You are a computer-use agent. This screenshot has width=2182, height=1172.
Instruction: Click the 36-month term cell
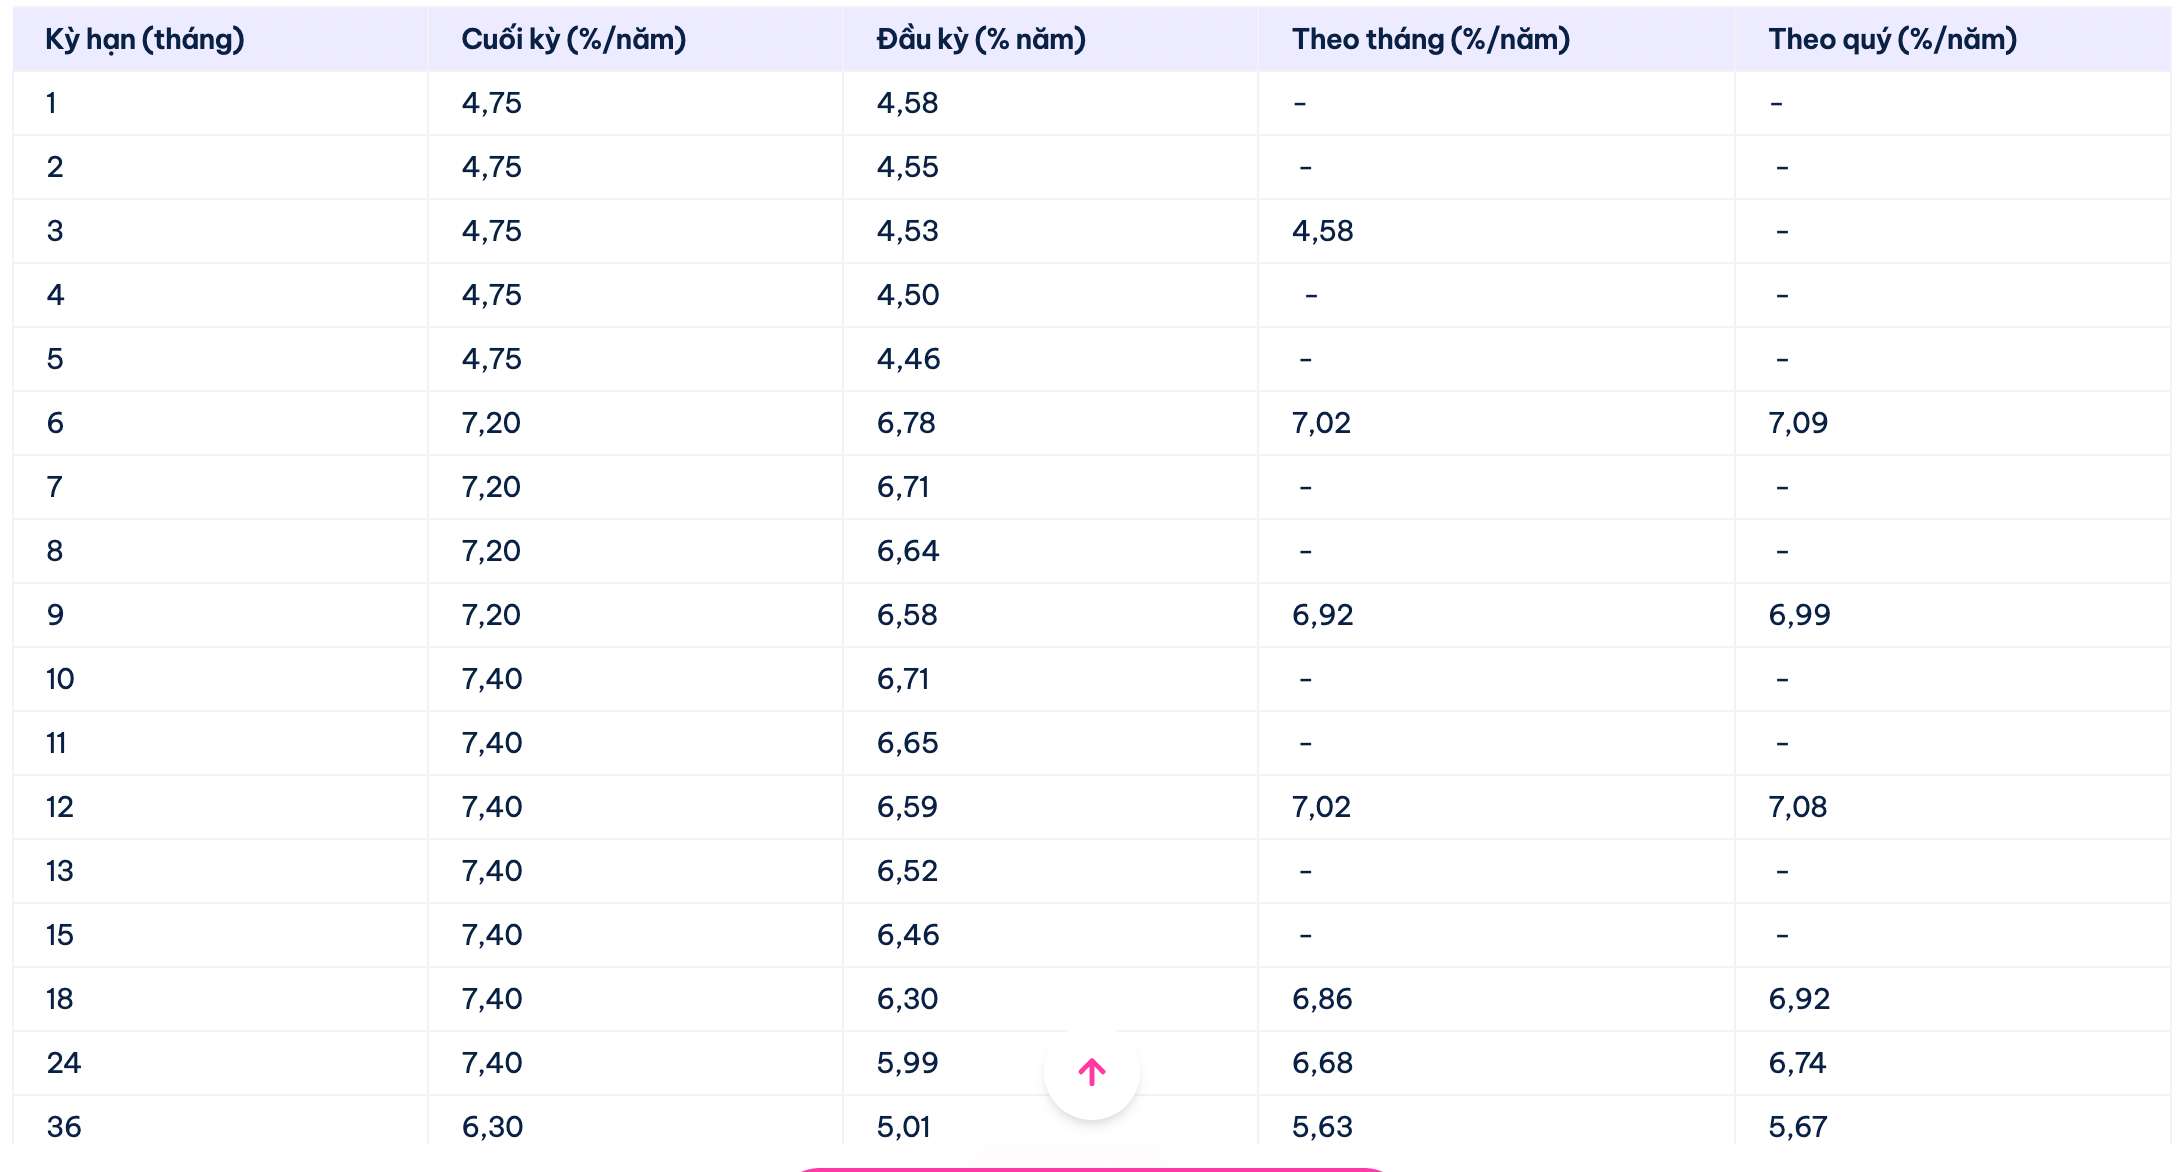point(64,1127)
